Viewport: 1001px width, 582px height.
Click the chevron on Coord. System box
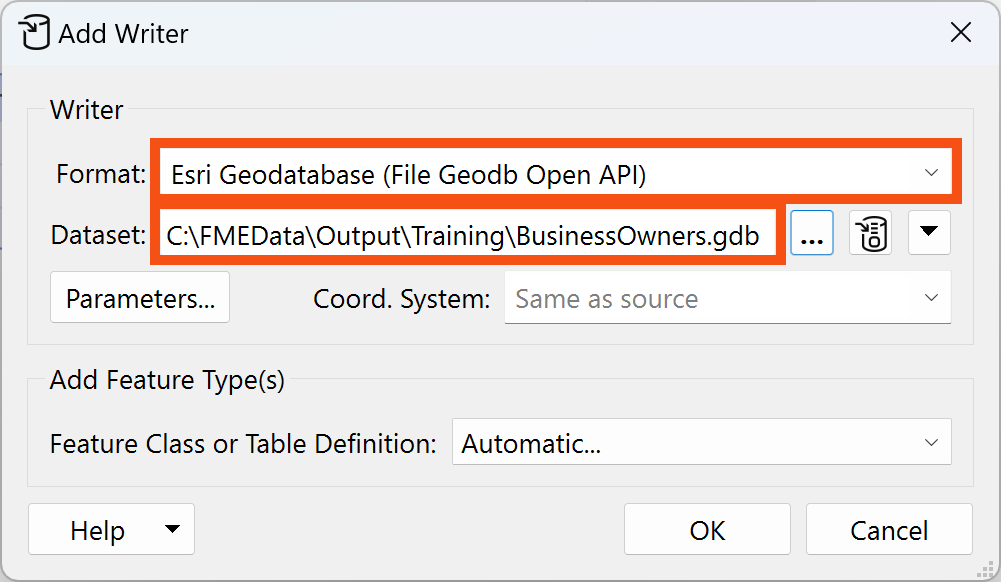tap(931, 298)
